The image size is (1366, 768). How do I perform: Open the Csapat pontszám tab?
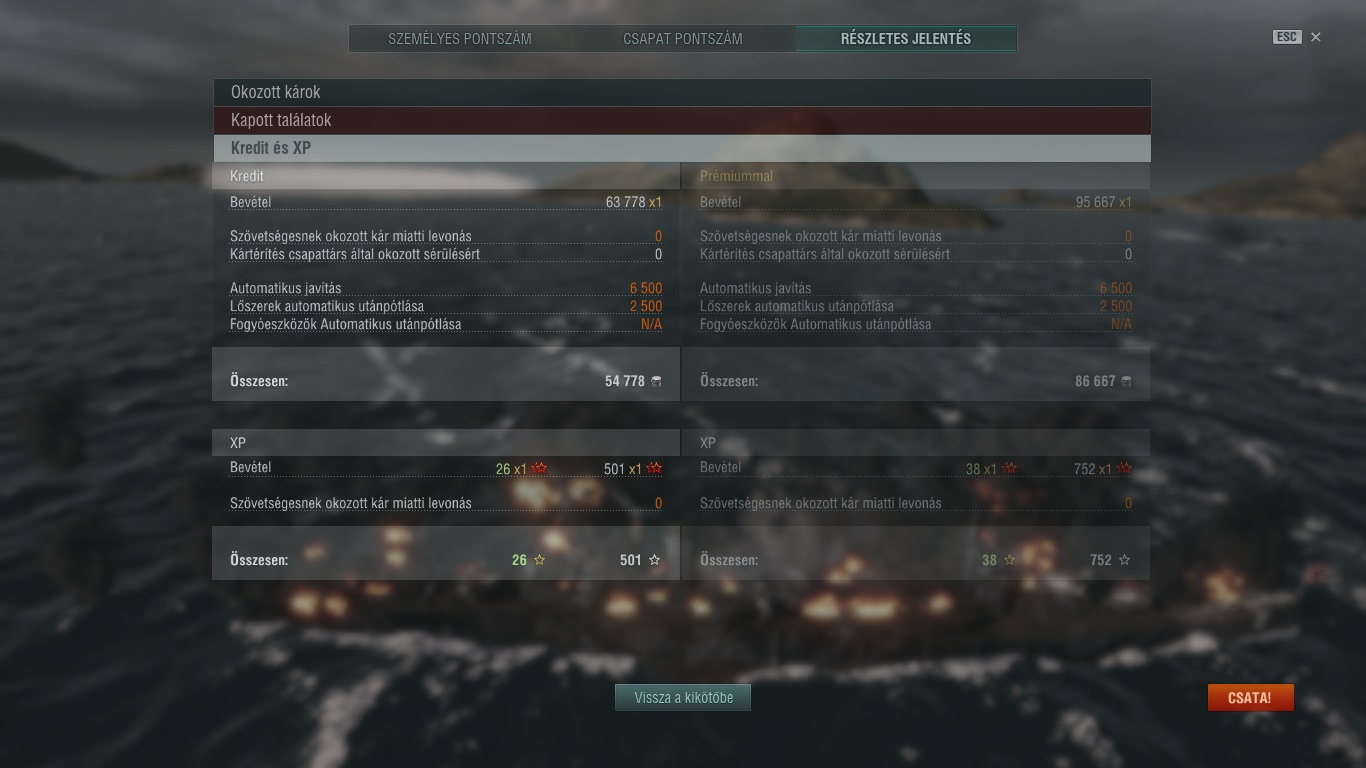pyautogui.click(x=683, y=39)
